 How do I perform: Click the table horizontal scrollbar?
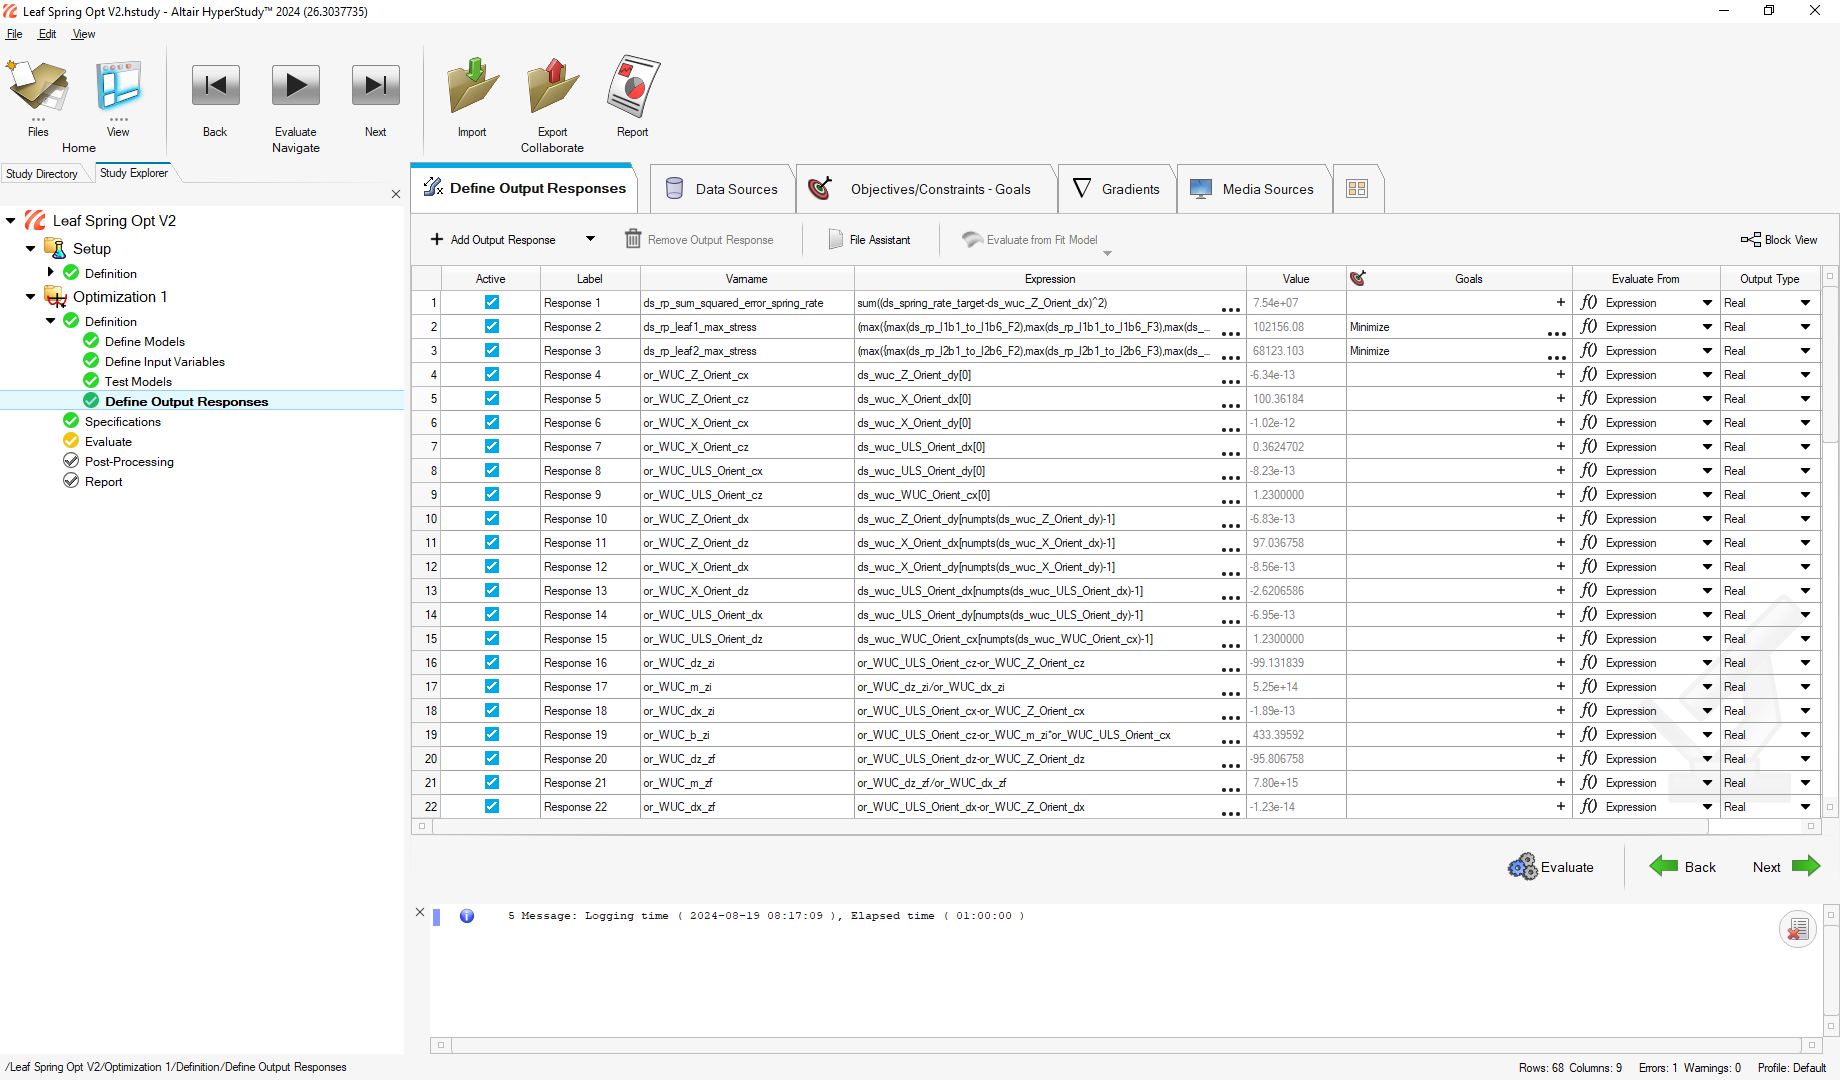tap(1069, 827)
